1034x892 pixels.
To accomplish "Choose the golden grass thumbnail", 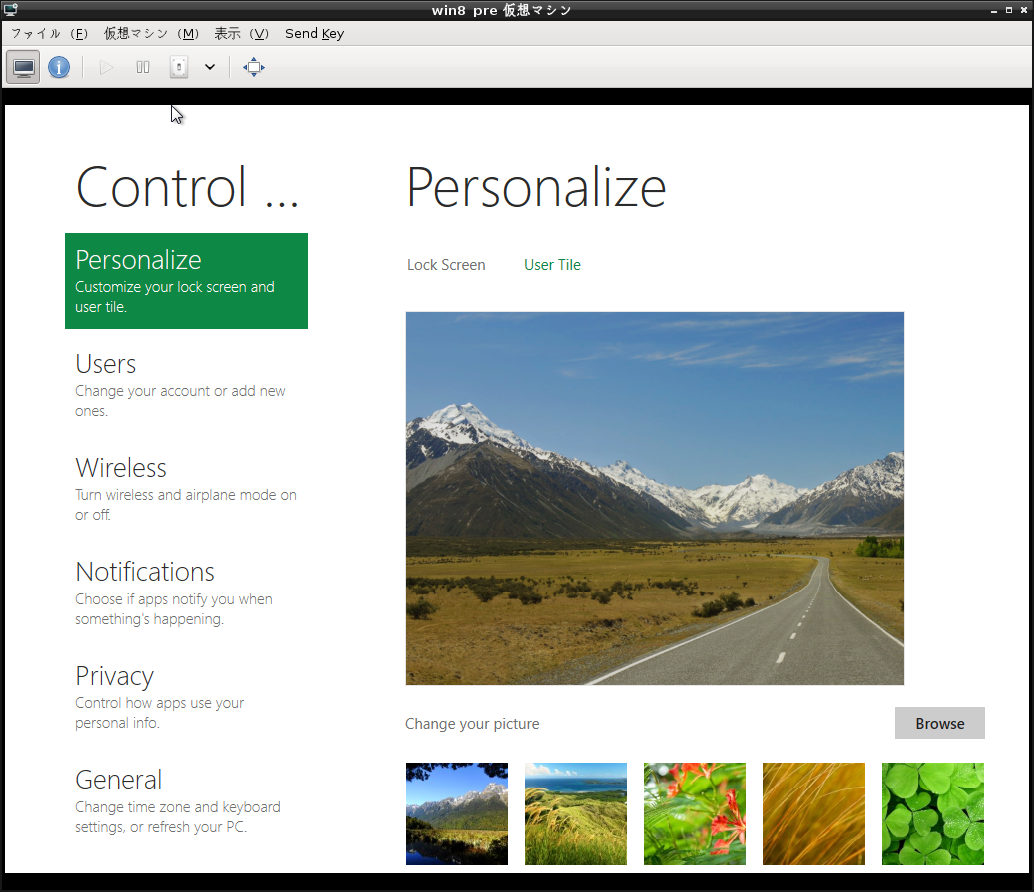I will 814,814.
